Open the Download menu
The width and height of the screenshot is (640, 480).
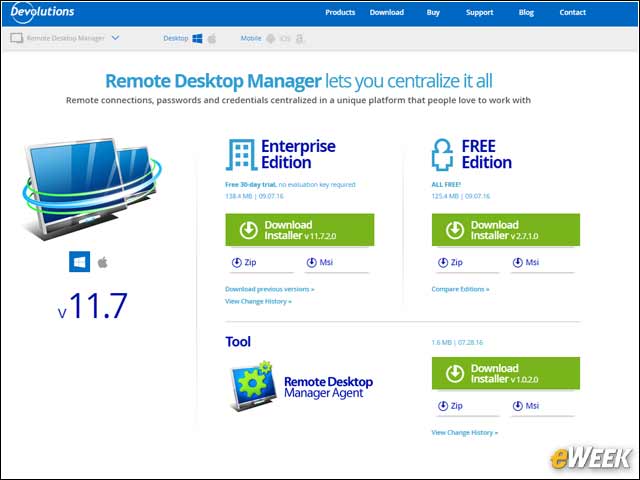click(x=387, y=13)
